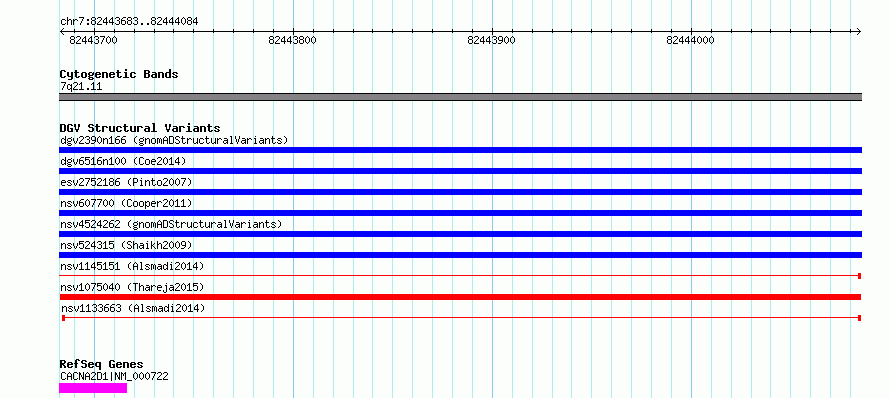Click the chr7:82443683..82444084 coordinate label
The height and width of the screenshot is (398, 890).
[x=129, y=22]
